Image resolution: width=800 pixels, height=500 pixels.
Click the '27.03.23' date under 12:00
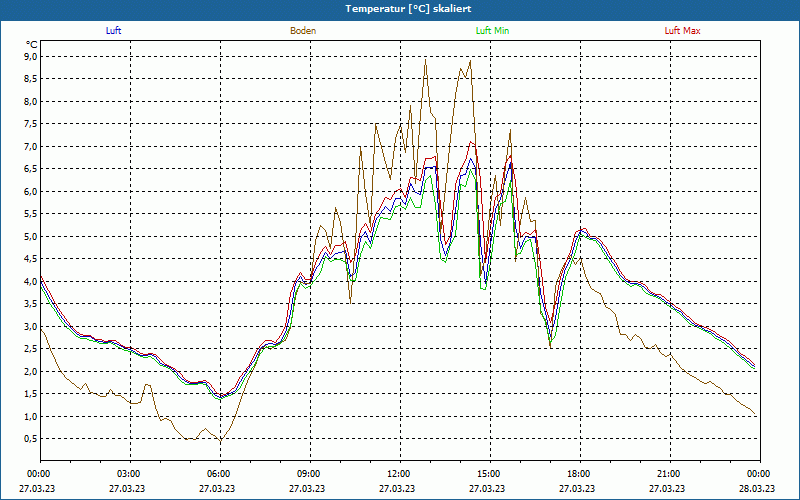[397, 488]
